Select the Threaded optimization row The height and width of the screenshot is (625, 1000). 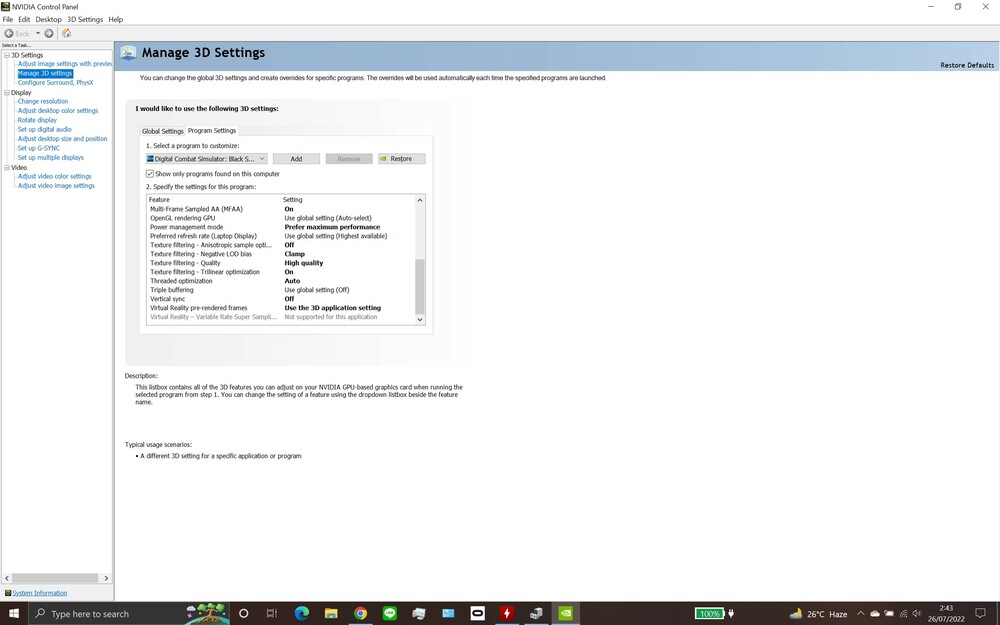(x=281, y=281)
